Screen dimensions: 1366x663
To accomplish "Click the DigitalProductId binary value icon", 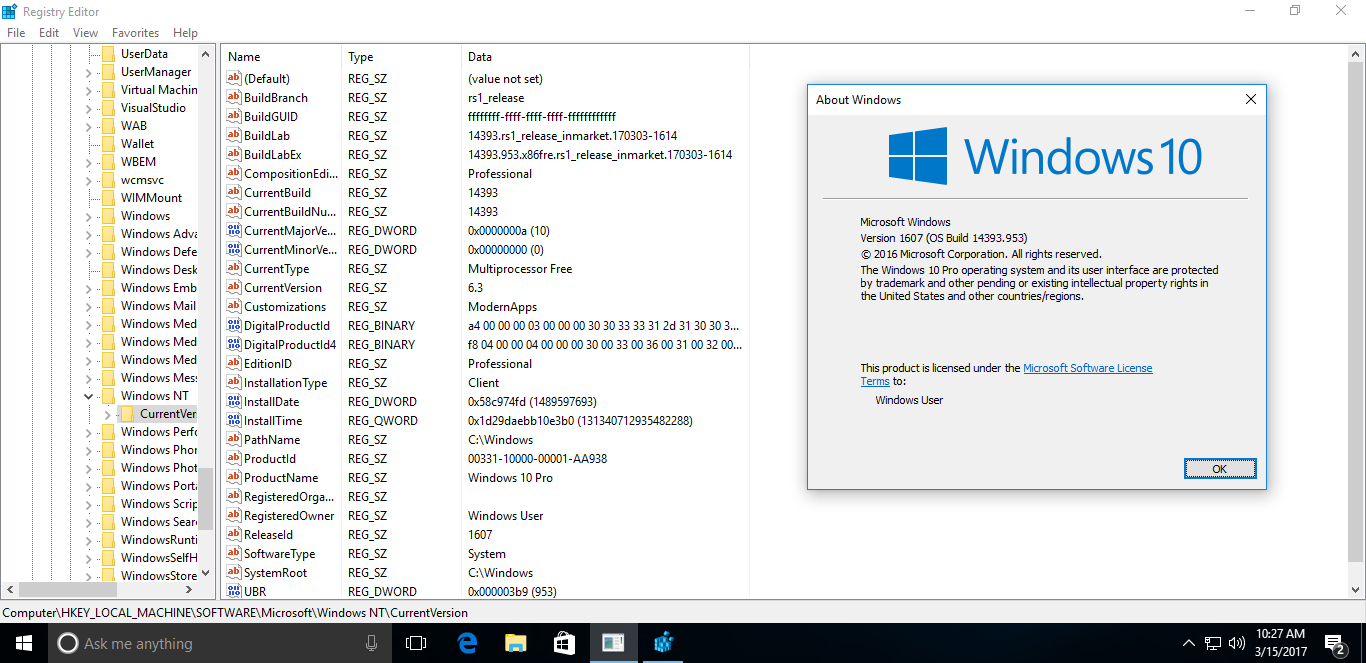I will tap(235, 326).
